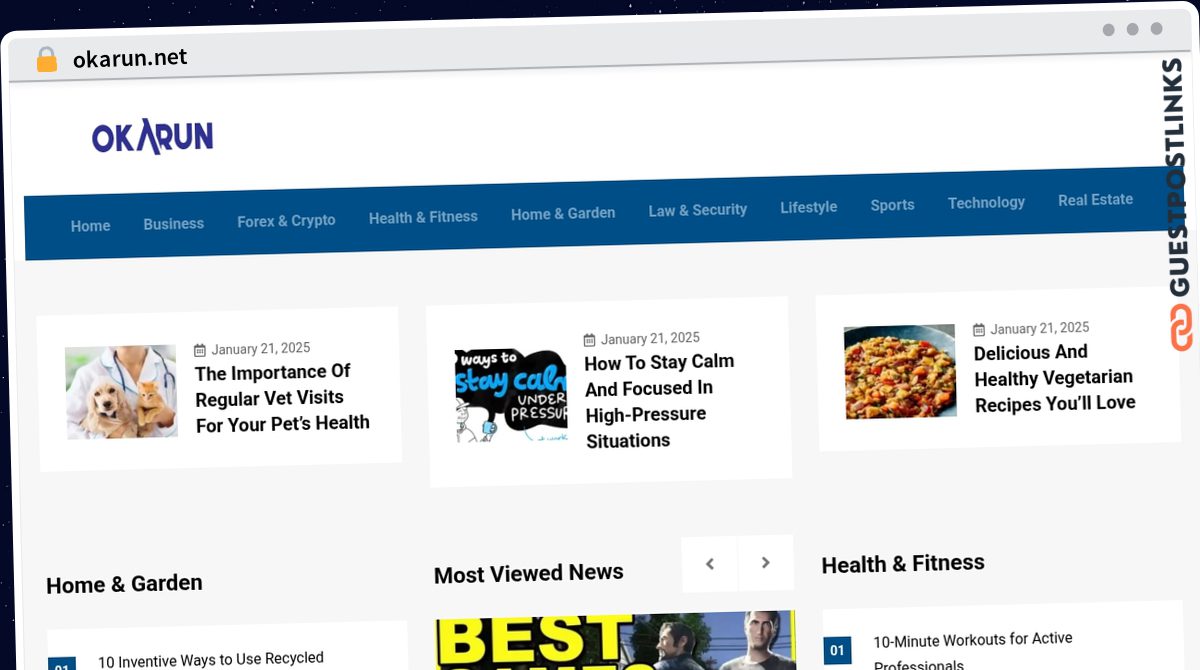1200x670 pixels.
Task: Read The Importance Of Regular Vet Visits article
Action: click(282, 398)
